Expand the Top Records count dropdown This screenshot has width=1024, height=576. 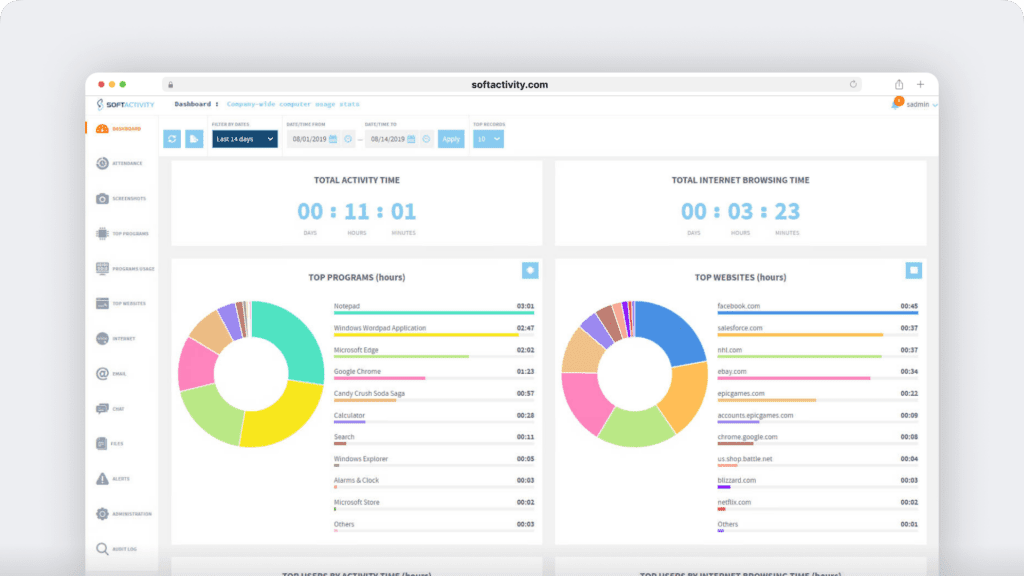pyautogui.click(x=487, y=138)
